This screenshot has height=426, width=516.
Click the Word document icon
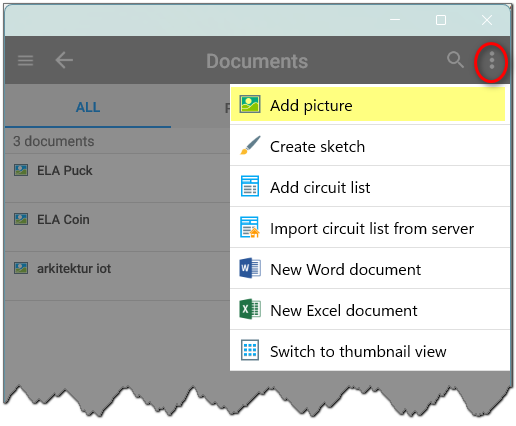pyautogui.click(x=250, y=268)
